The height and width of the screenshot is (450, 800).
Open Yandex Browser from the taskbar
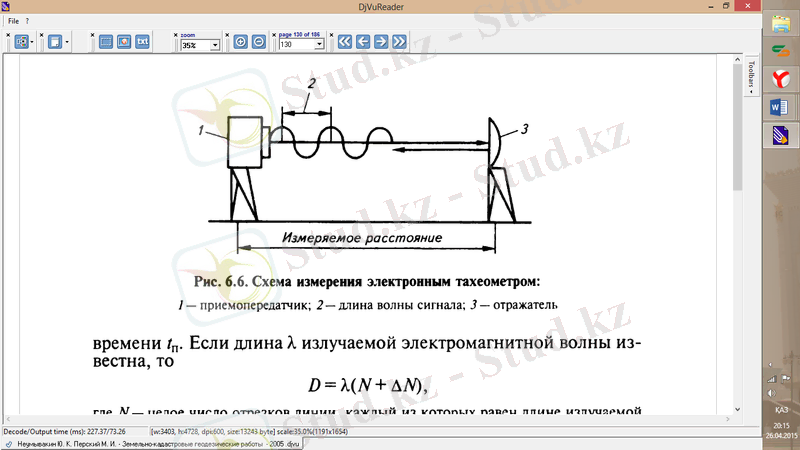click(x=781, y=79)
